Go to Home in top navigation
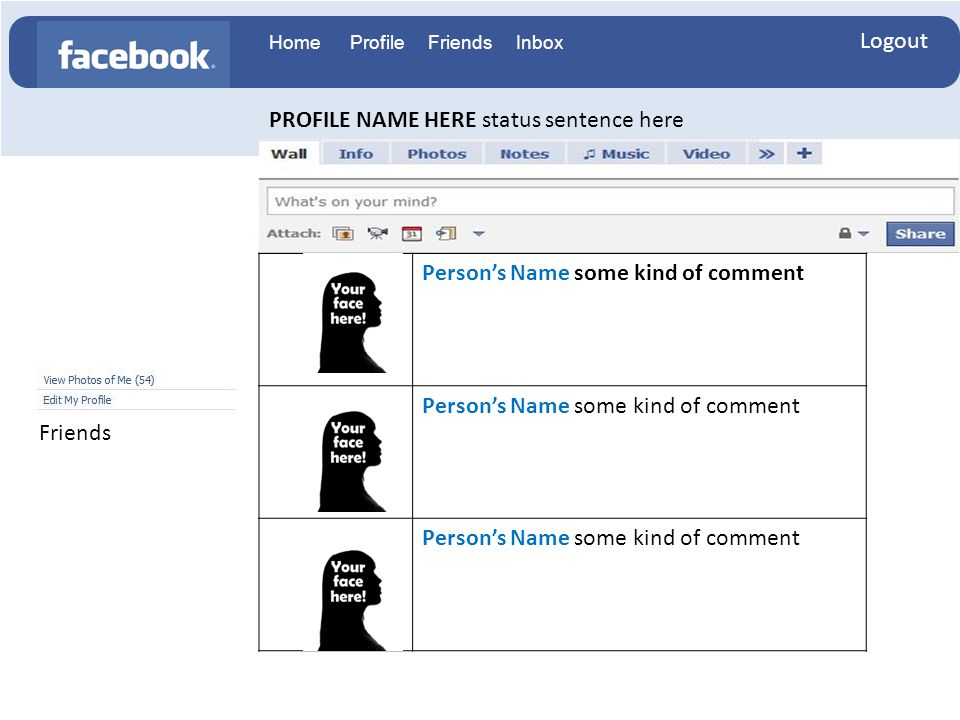 click(x=294, y=42)
